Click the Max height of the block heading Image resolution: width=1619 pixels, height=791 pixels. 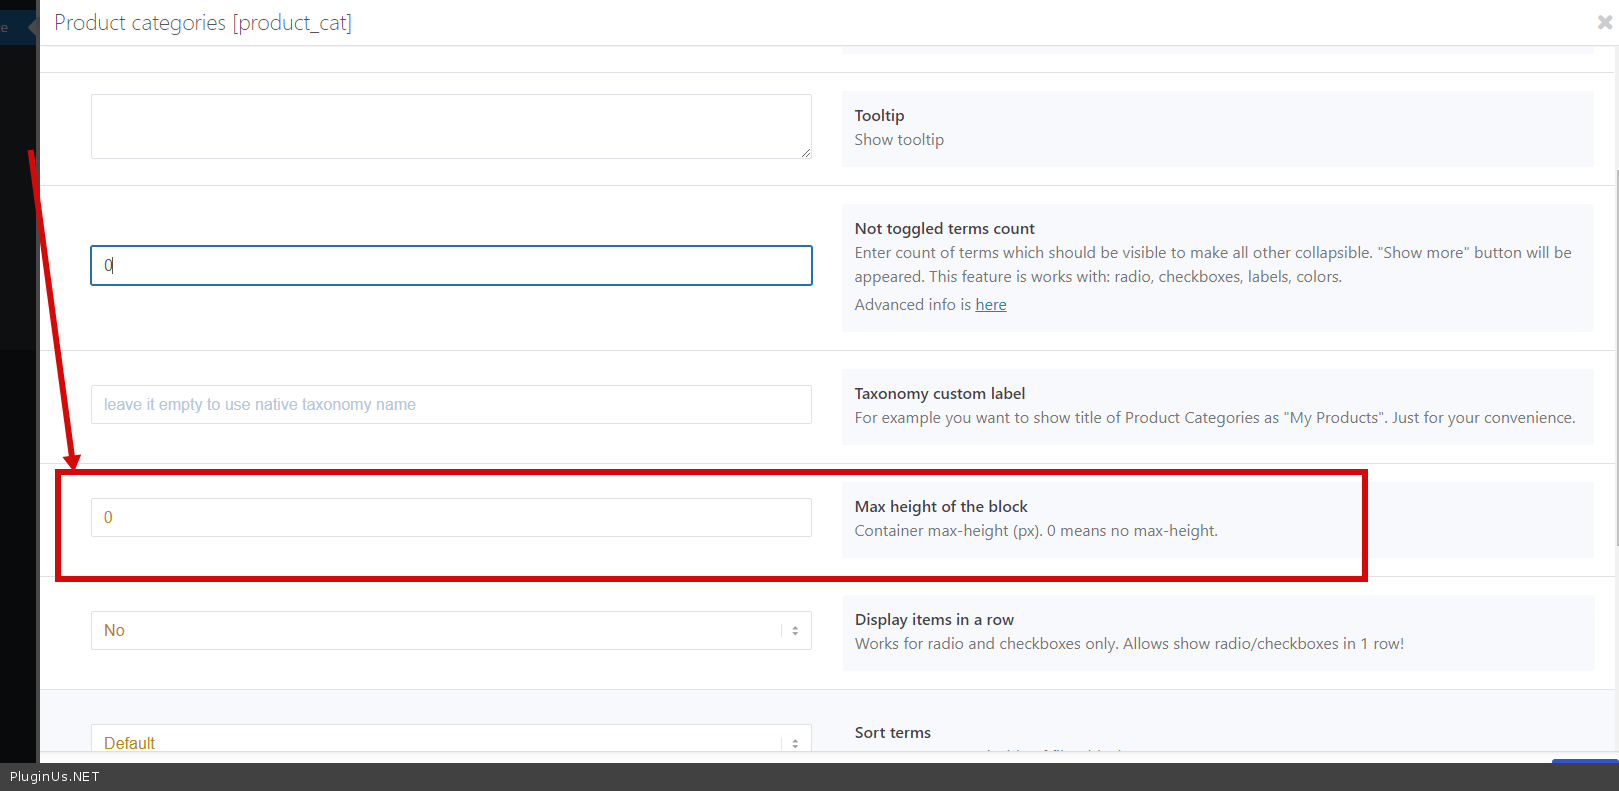940,507
